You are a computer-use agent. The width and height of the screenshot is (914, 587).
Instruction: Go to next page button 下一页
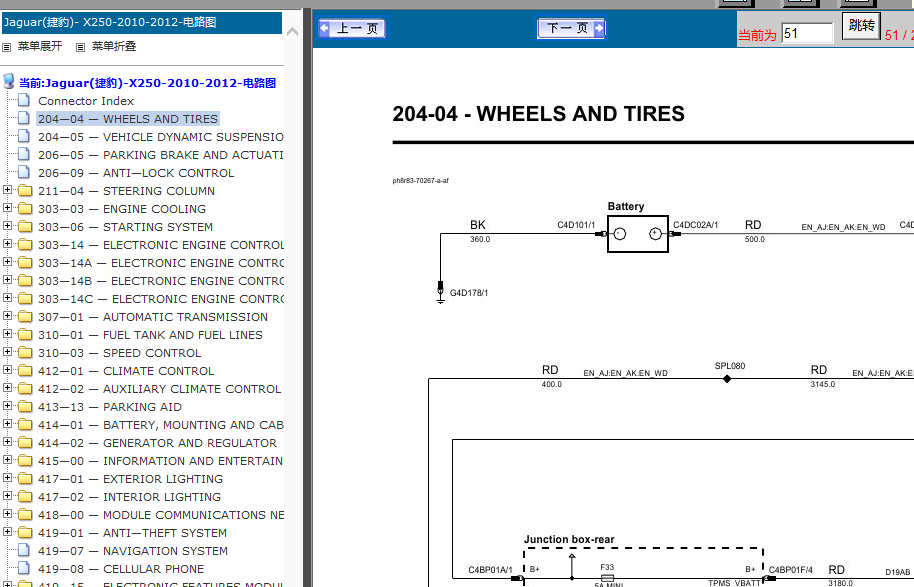tap(571, 28)
